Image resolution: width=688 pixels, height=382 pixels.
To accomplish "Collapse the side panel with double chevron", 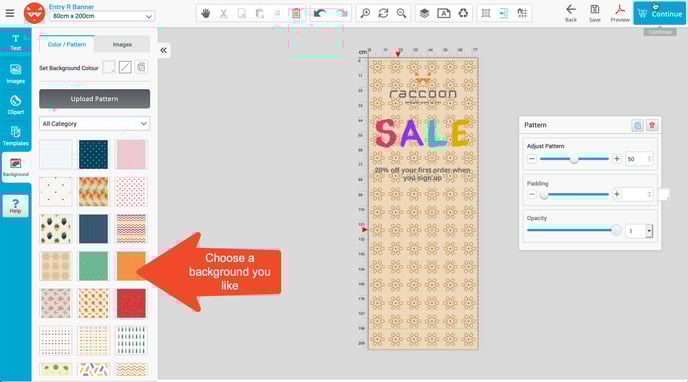I will (x=163, y=50).
